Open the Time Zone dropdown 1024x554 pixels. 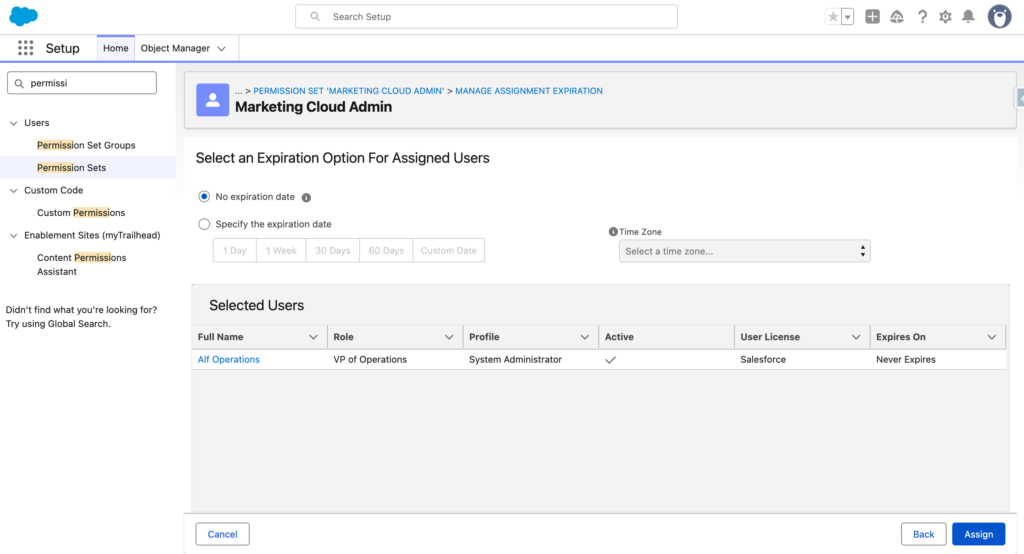(744, 251)
